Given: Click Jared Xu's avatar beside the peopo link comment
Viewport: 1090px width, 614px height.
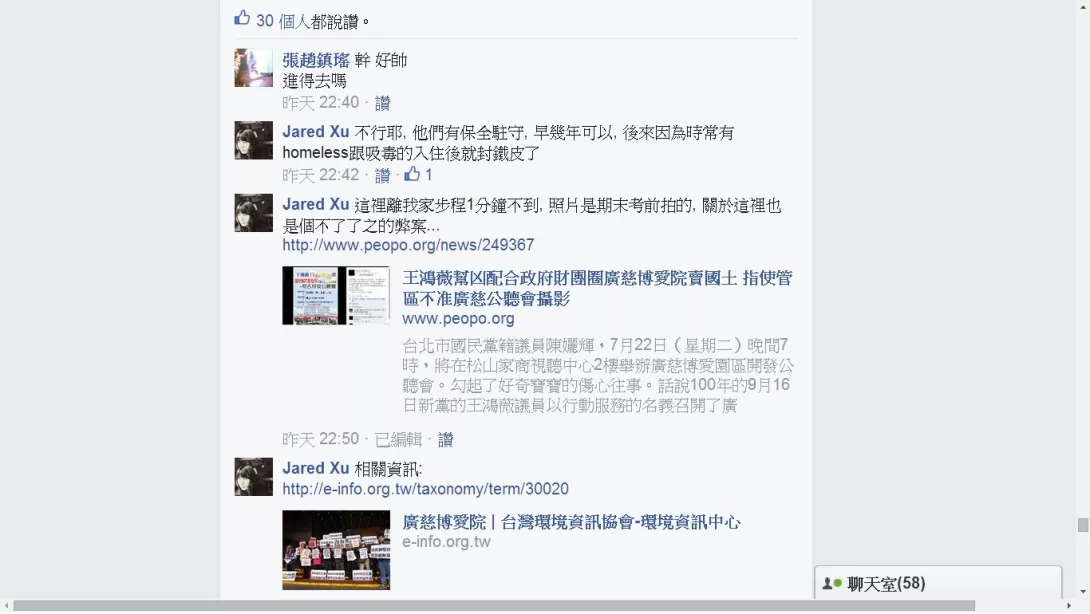Looking at the screenshot, I should point(254,213).
